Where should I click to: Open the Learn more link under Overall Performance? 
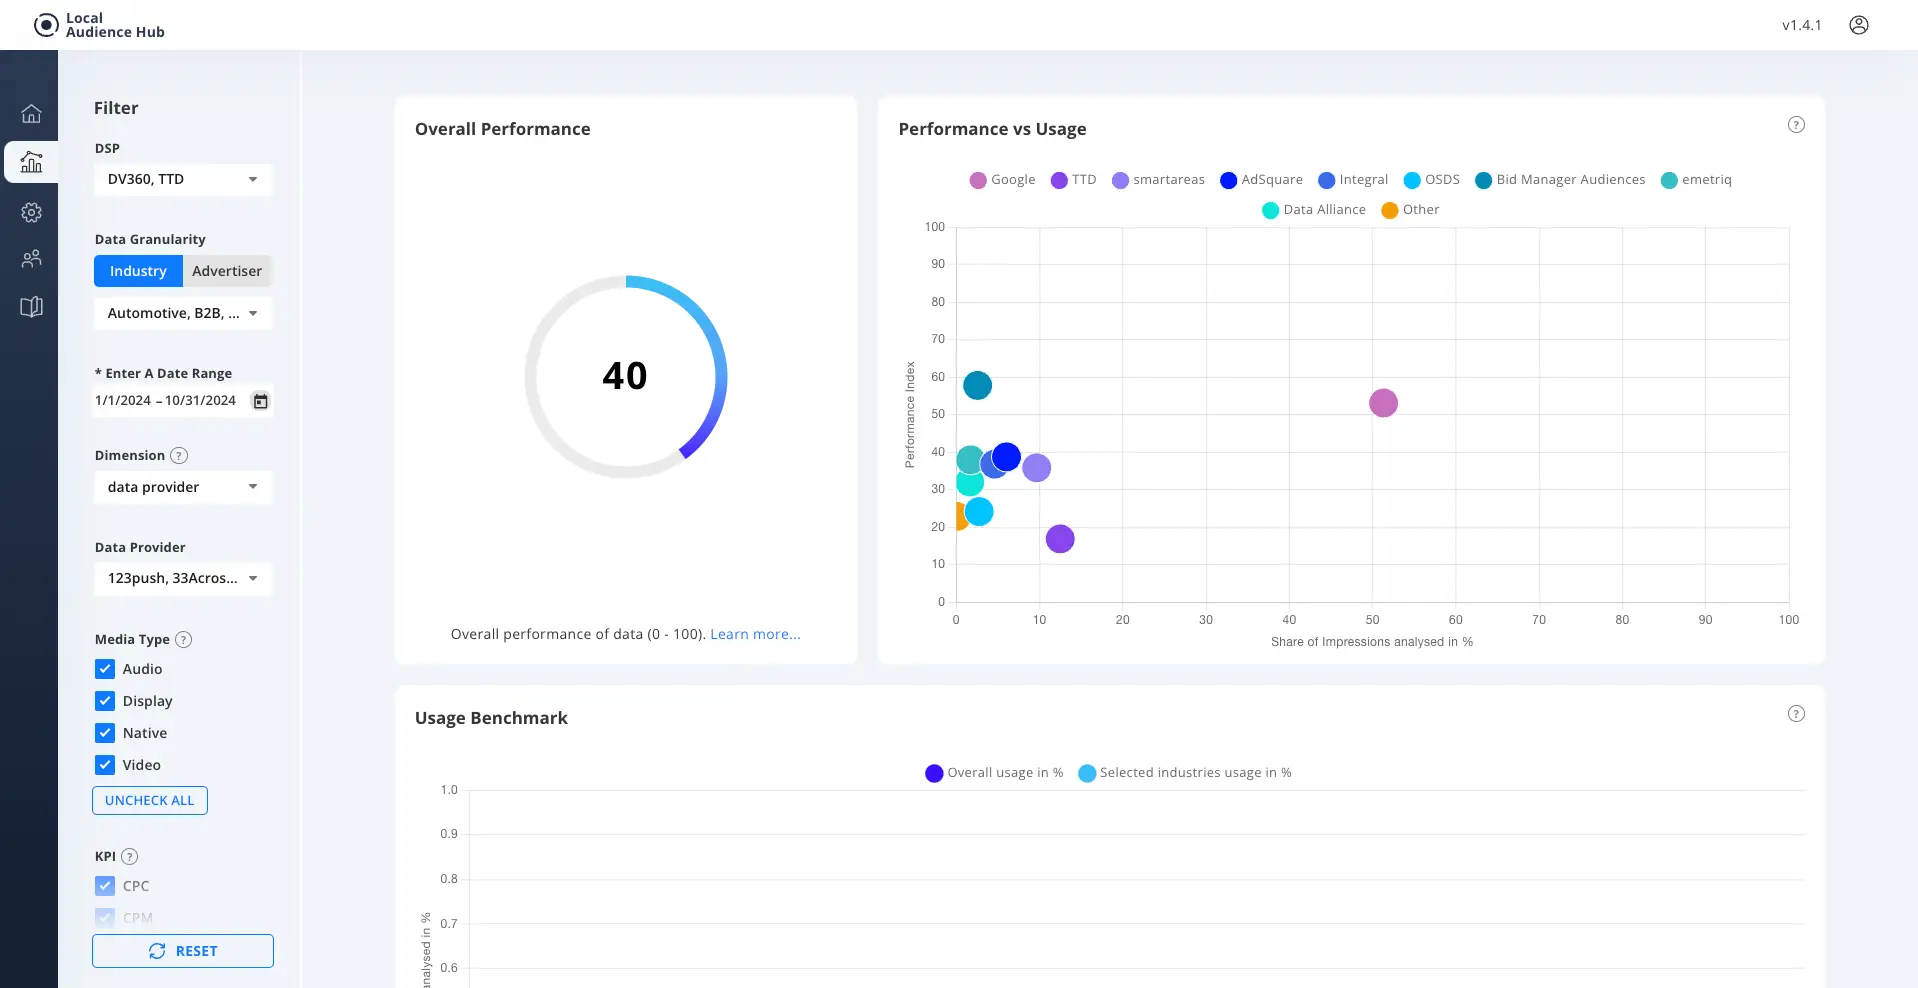coord(754,634)
